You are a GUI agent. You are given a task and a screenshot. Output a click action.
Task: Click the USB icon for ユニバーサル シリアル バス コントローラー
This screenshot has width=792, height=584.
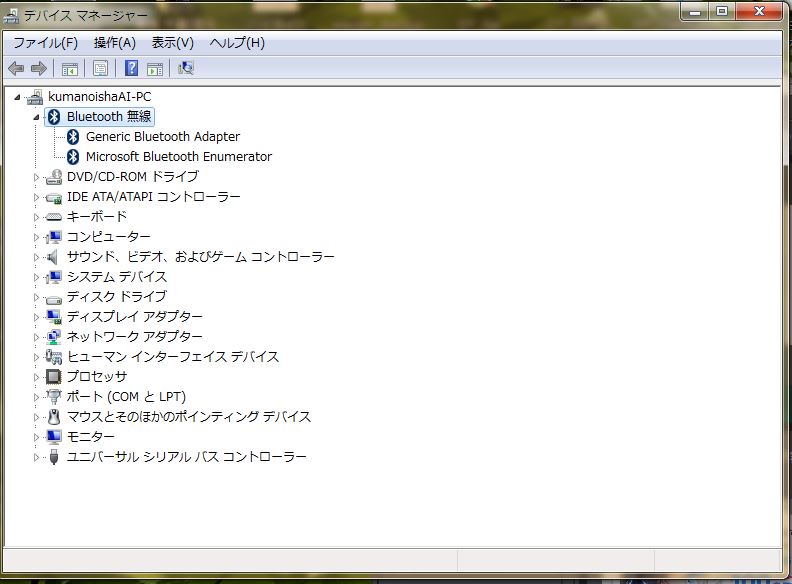(54, 457)
